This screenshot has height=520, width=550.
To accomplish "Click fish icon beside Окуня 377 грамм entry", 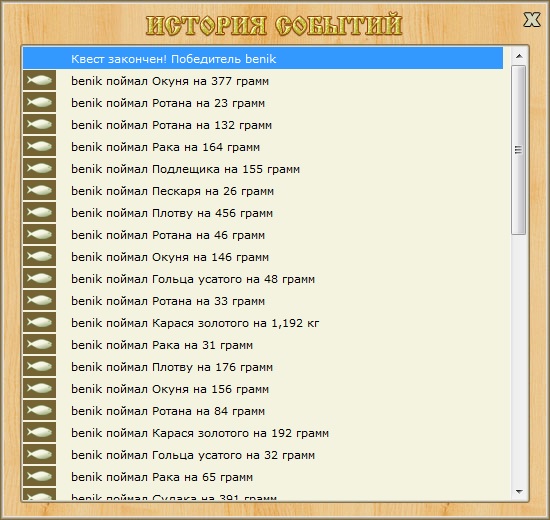I will (39, 80).
